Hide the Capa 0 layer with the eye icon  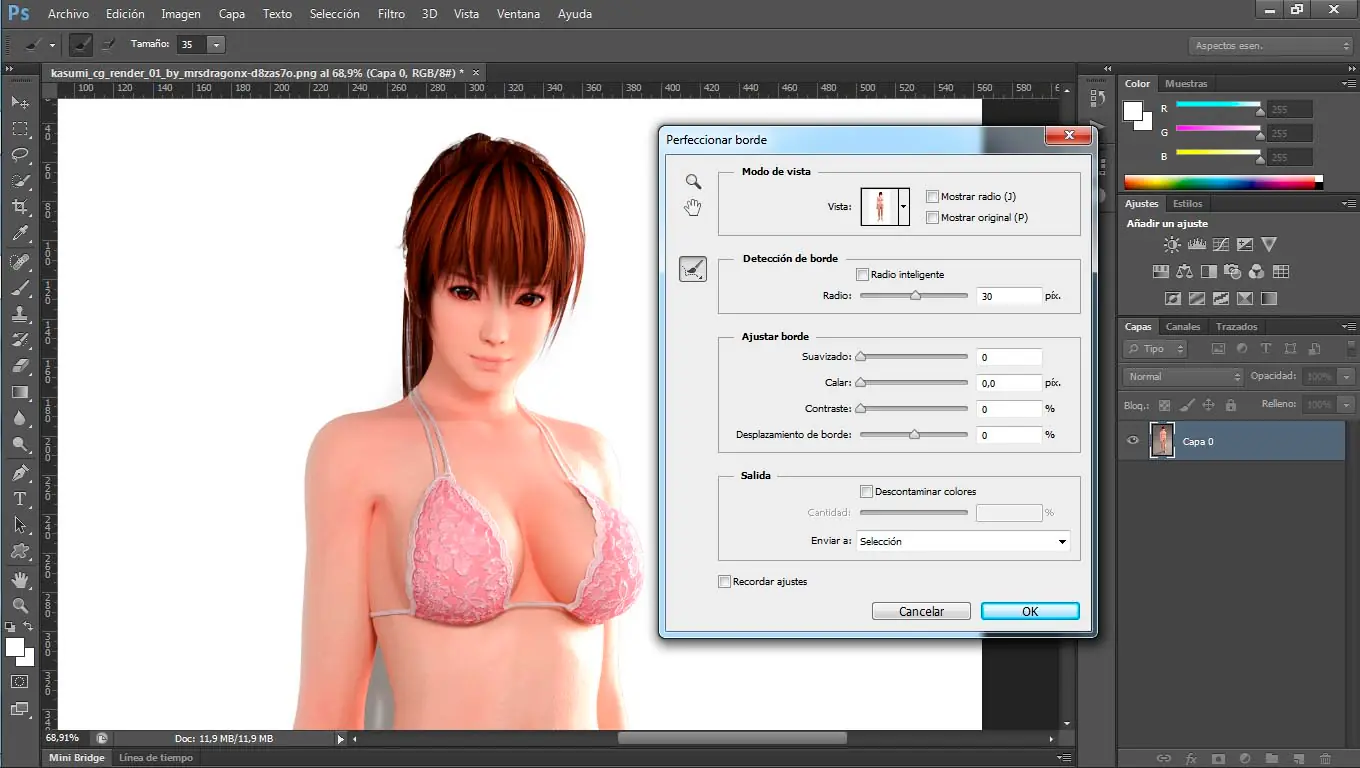pyautogui.click(x=1133, y=441)
